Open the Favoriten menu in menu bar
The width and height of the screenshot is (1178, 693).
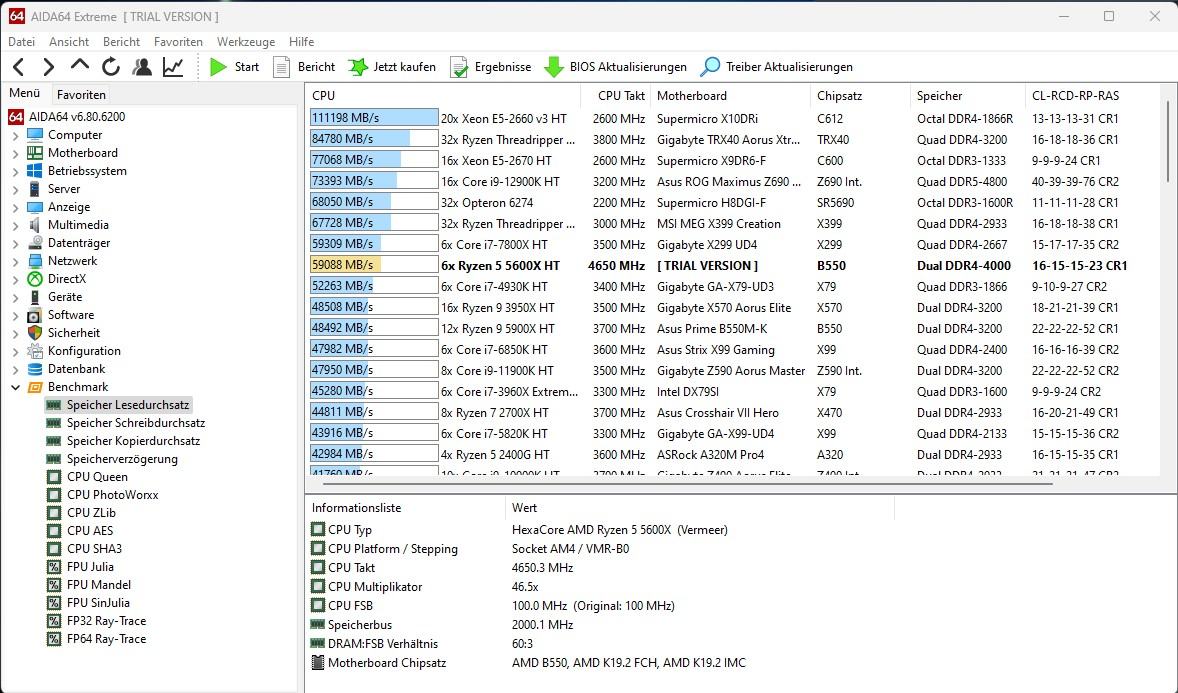coord(178,42)
